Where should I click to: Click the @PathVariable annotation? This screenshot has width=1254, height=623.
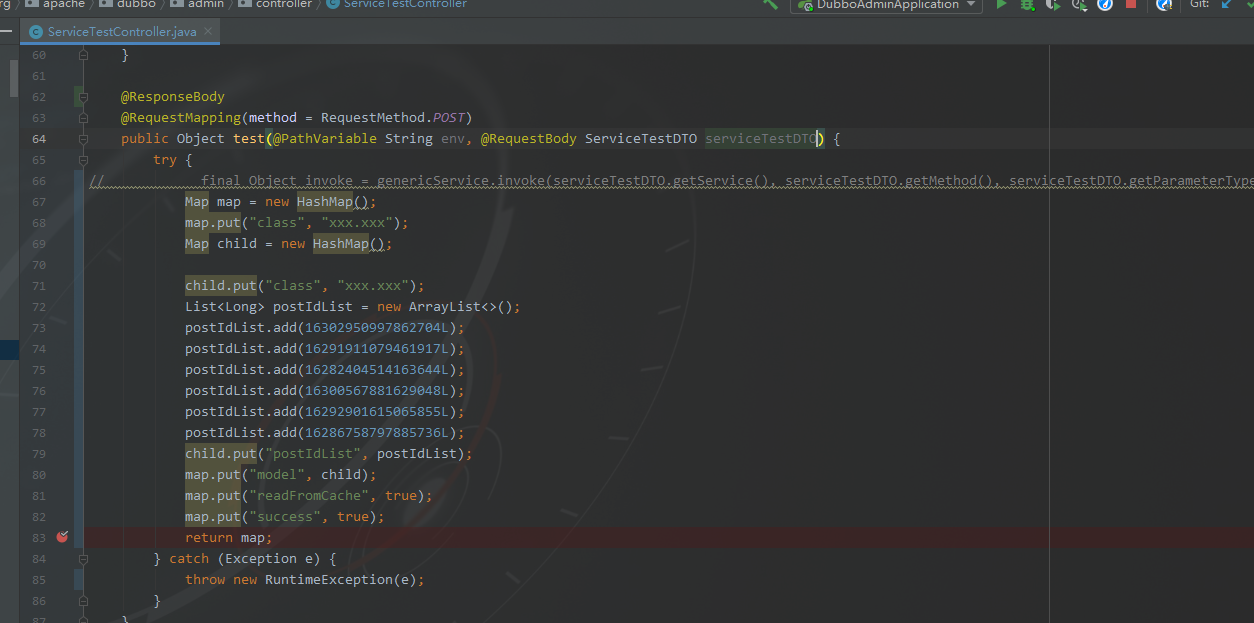tap(325, 139)
